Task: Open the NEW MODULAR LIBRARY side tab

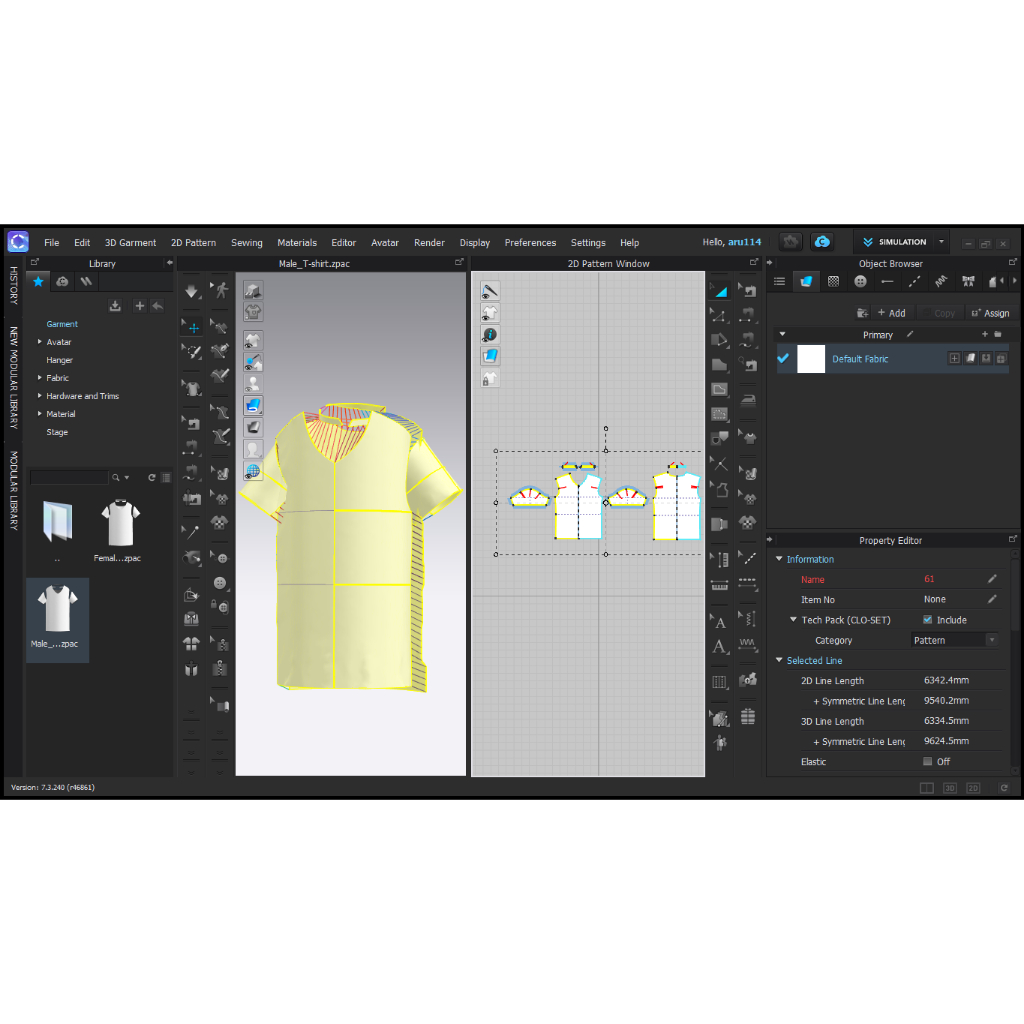Action: coord(14,377)
